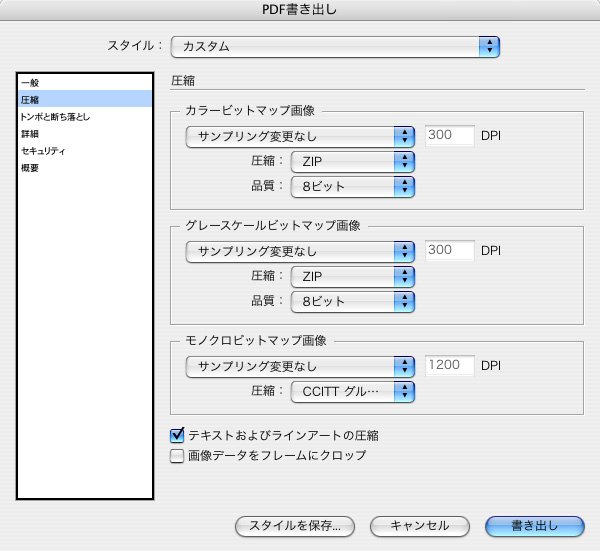
Task: Select 詳細 in the category list
Action: (x=85, y=134)
